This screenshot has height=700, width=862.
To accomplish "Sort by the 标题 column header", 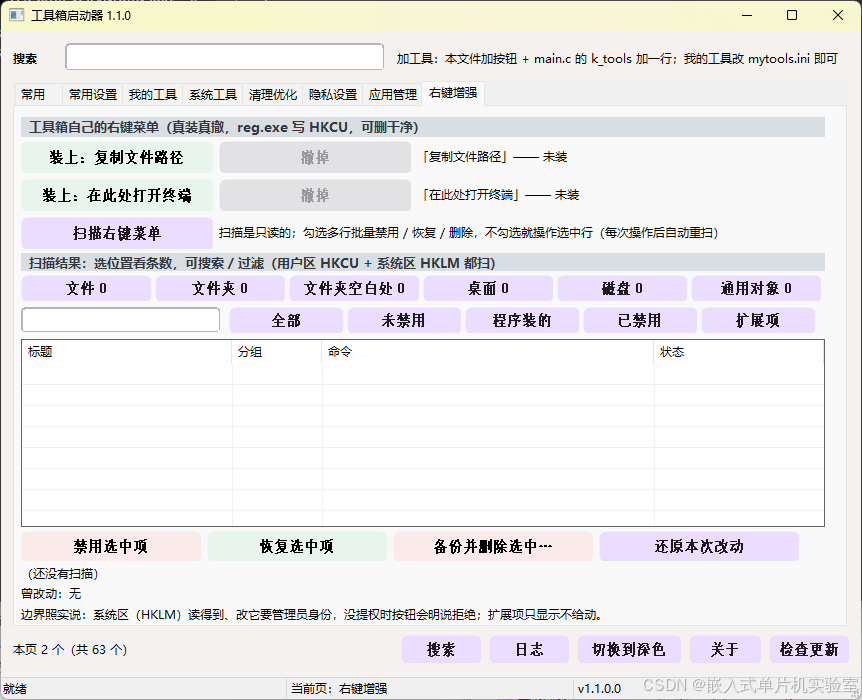I will coord(127,352).
